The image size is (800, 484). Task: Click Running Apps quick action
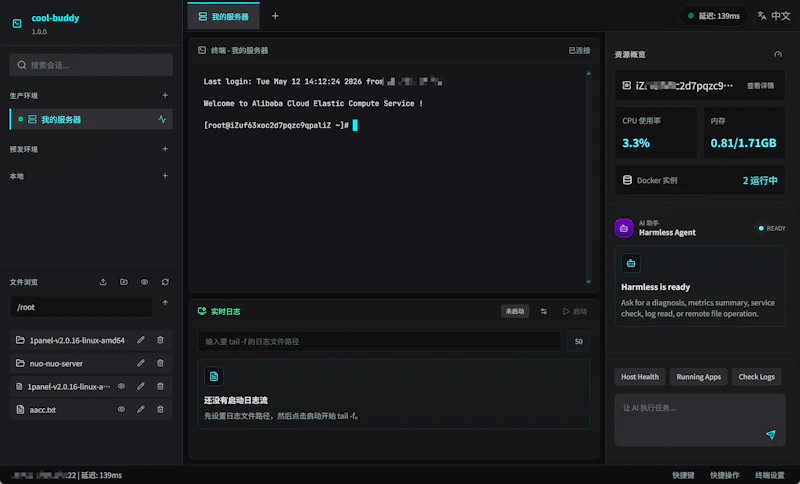(x=698, y=377)
